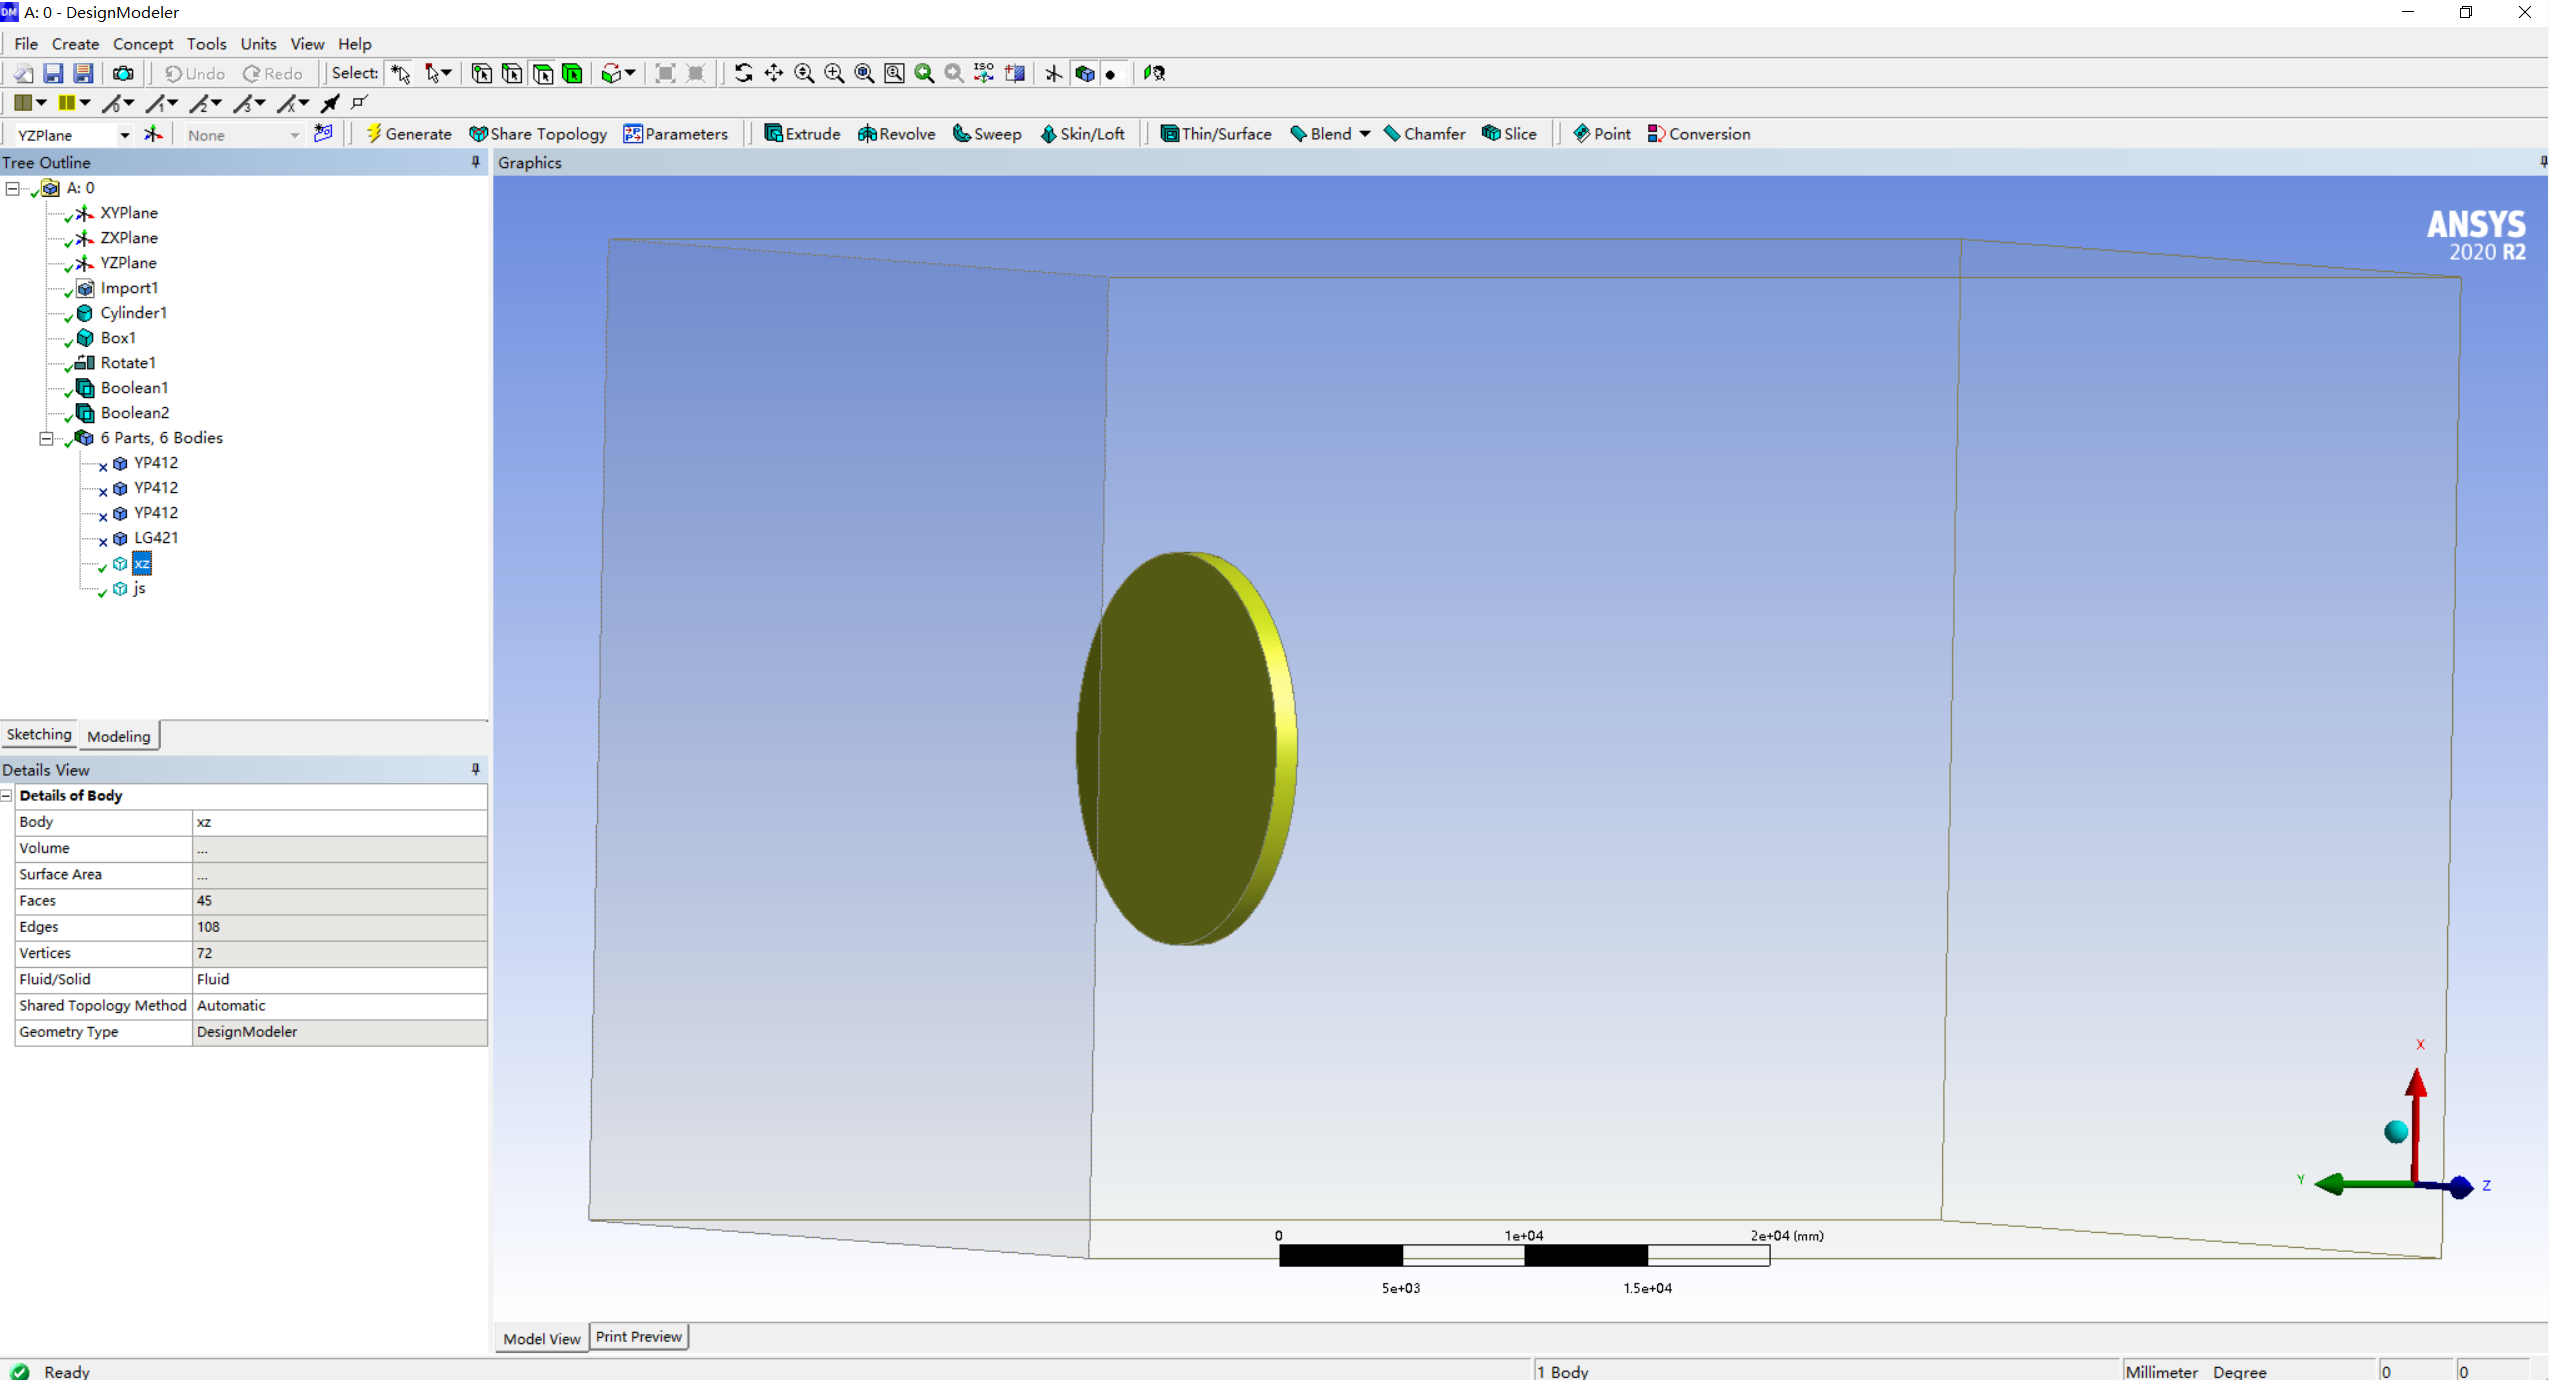Collapse the 6 Parts, 6 Bodies node
The height and width of the screenshot is (1380, 2549).
coord(46,438)
